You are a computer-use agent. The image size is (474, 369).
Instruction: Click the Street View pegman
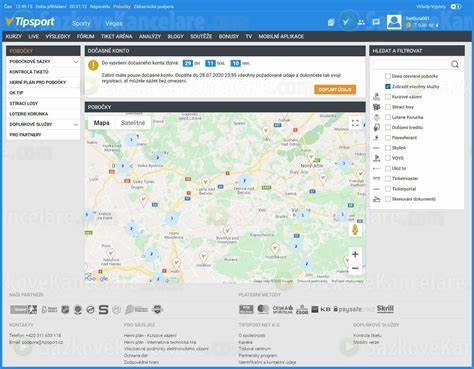click(x=355, y=230)
